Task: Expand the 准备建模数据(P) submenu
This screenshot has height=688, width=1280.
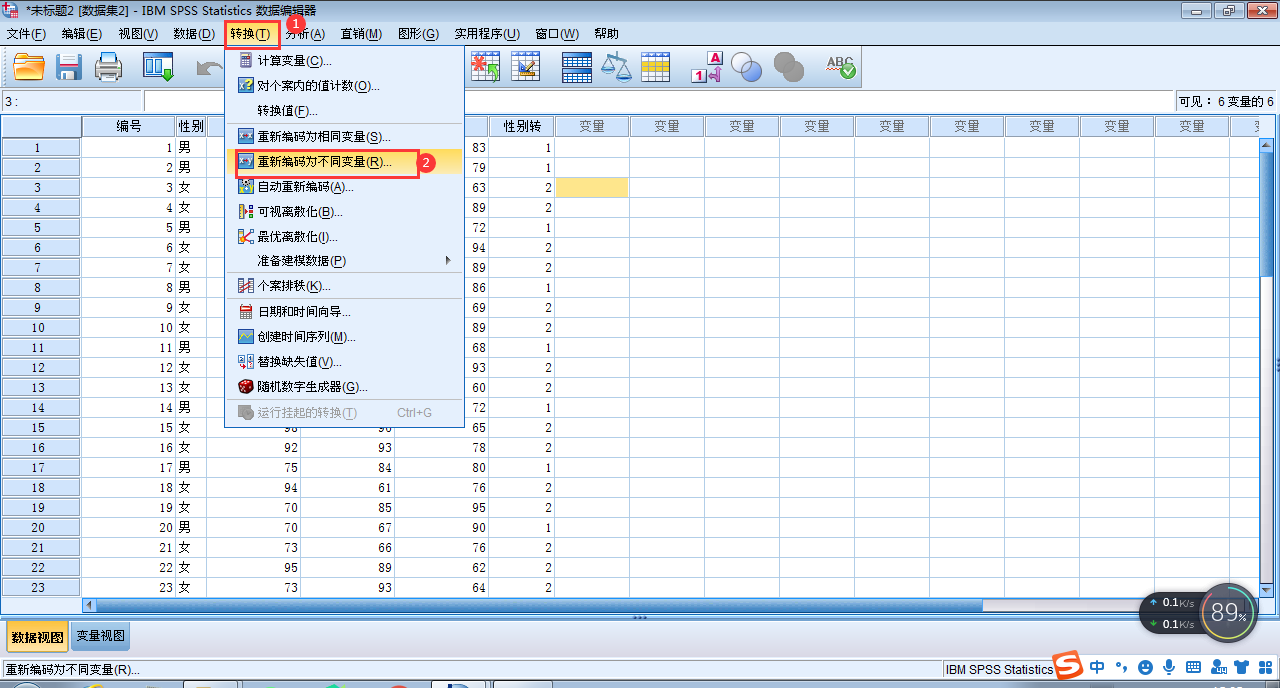Action: pyautogui.click(x=344, y=261)
